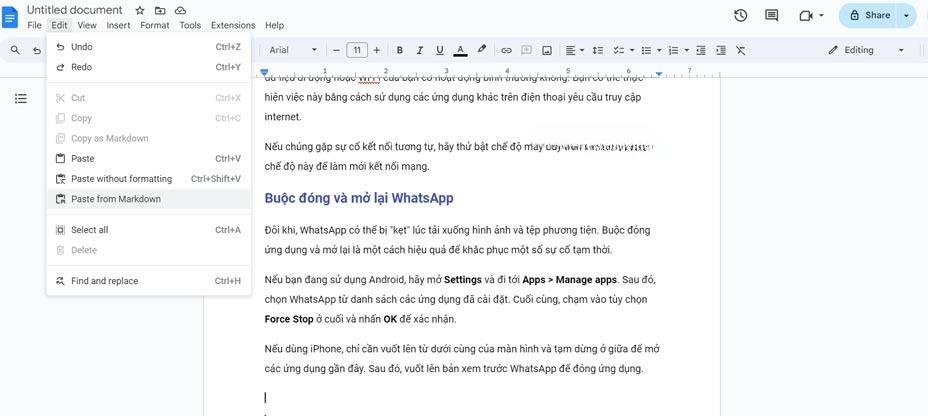Click heading Buộc đóng và mở lại WhatsApp
The height and width of the screenshot is (416, 928).
click(359, 198)
